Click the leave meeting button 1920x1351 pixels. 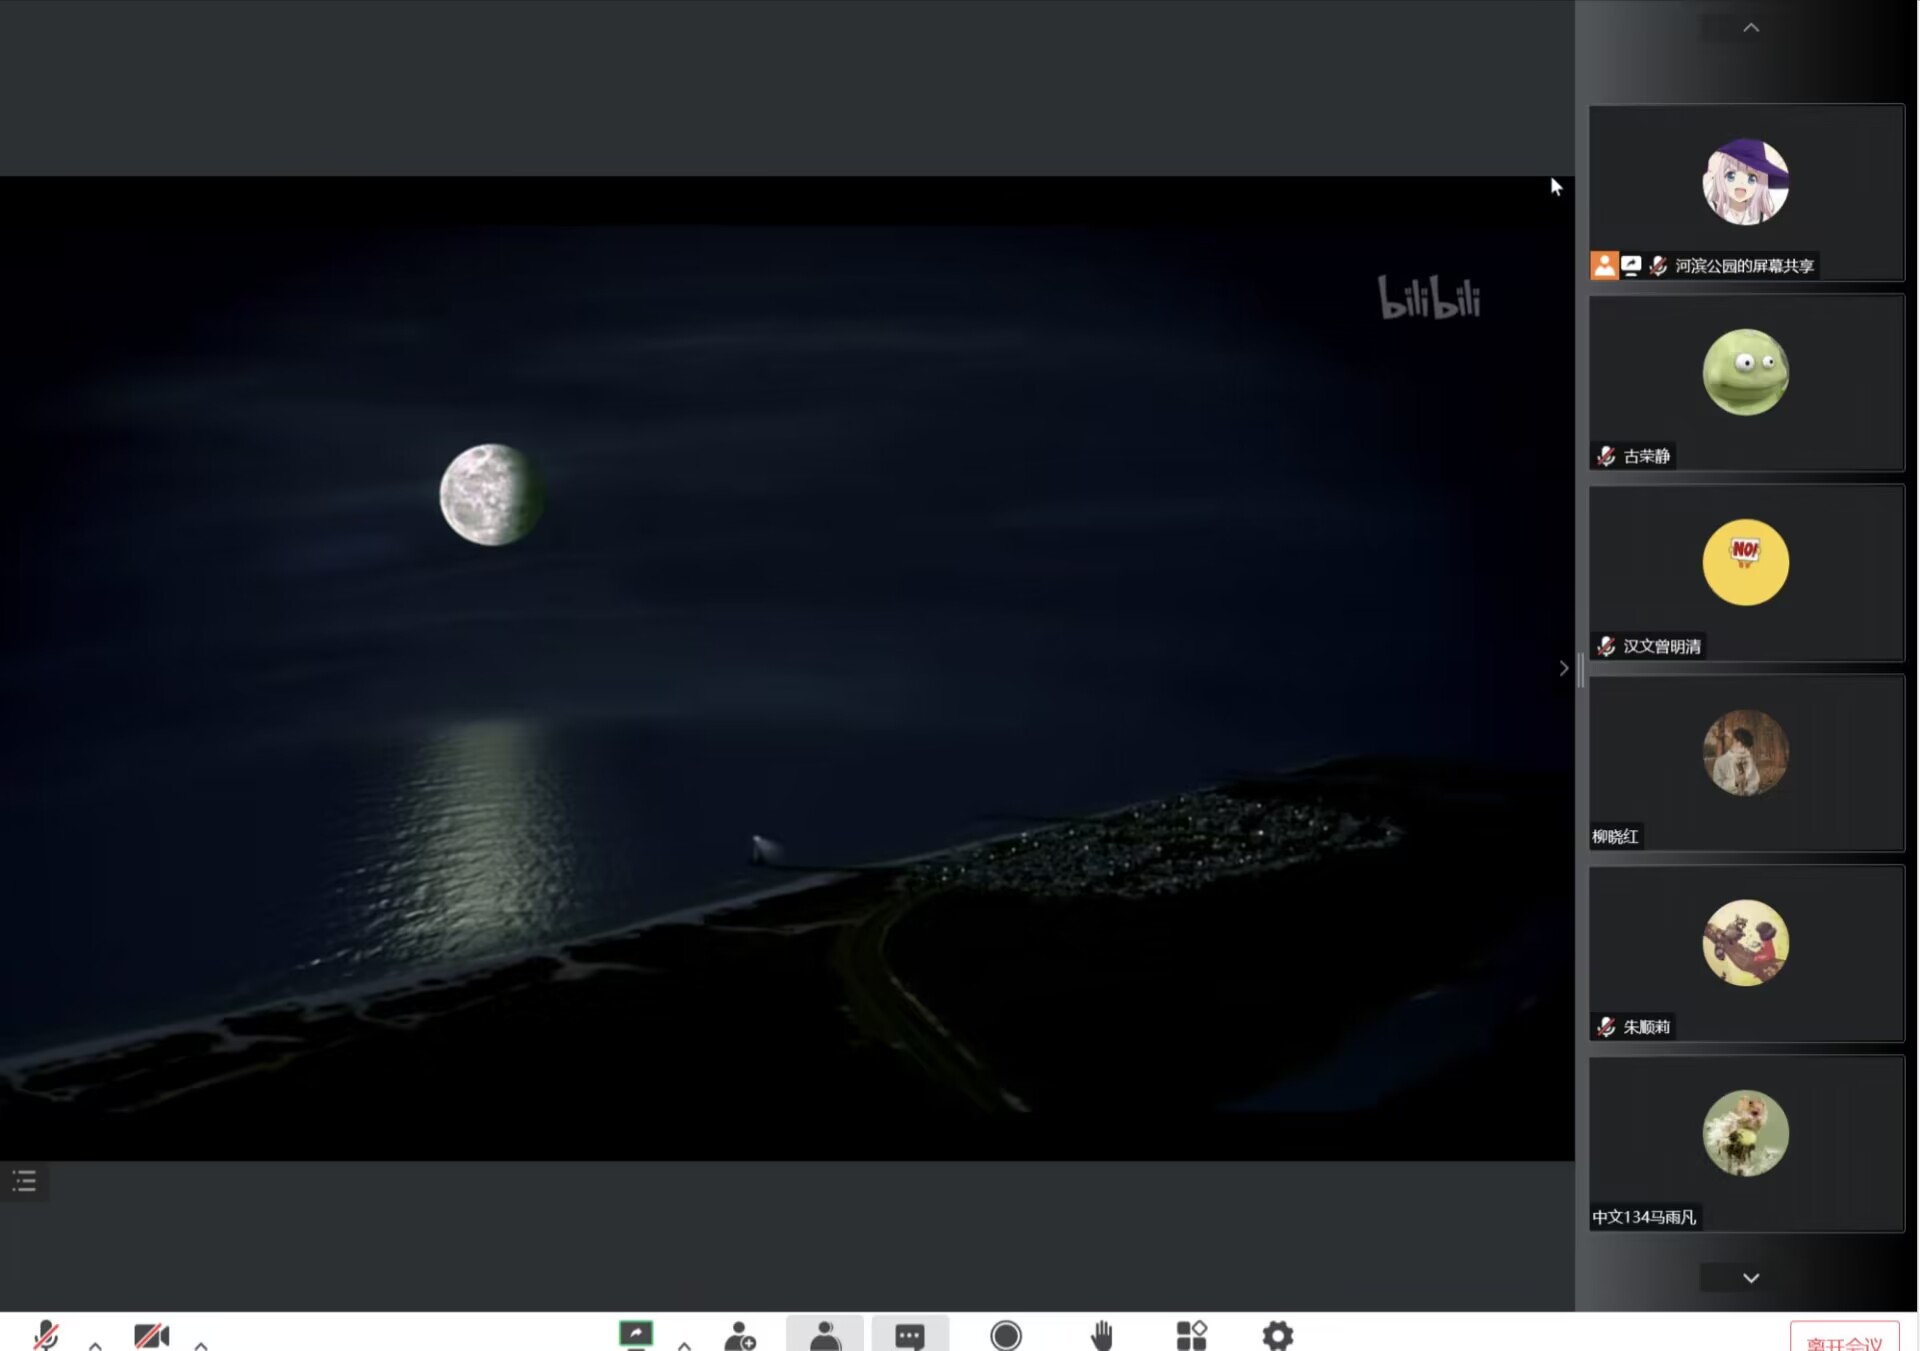coord(1844,1341)
